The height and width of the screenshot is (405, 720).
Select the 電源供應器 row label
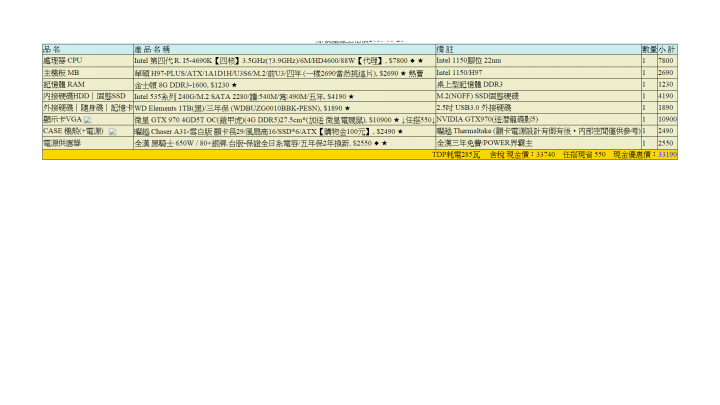pyautogui.click(x=62, y=143)
